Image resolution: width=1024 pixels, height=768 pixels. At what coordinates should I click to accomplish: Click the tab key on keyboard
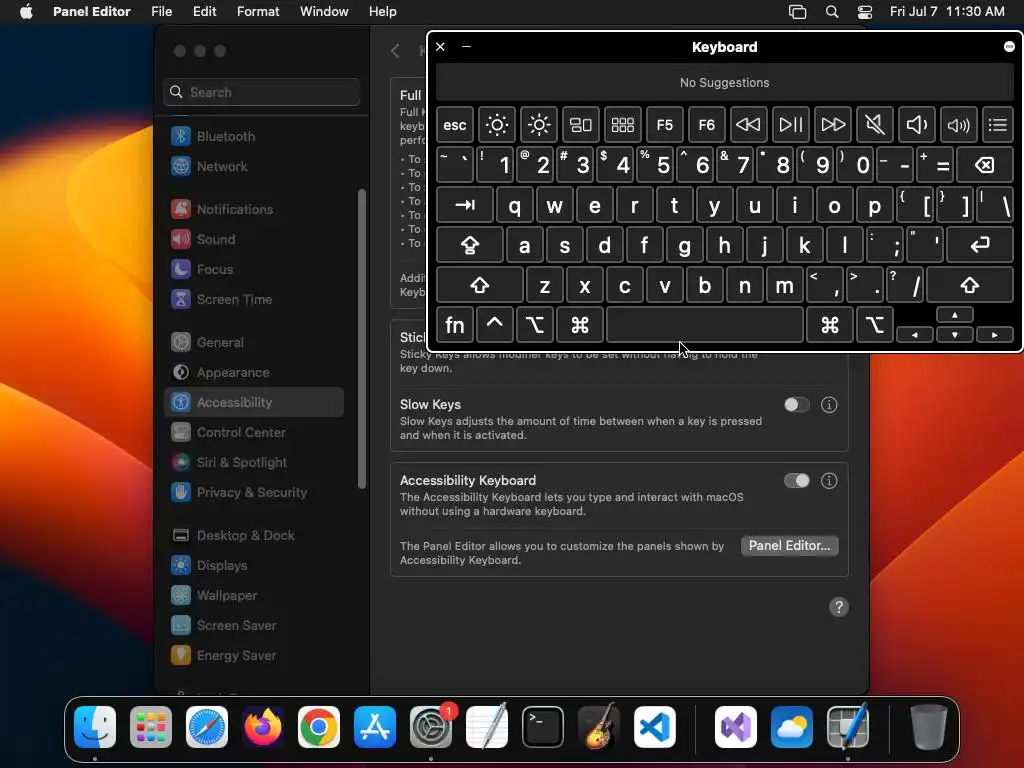pyautogui.click(x=464, y=206)
